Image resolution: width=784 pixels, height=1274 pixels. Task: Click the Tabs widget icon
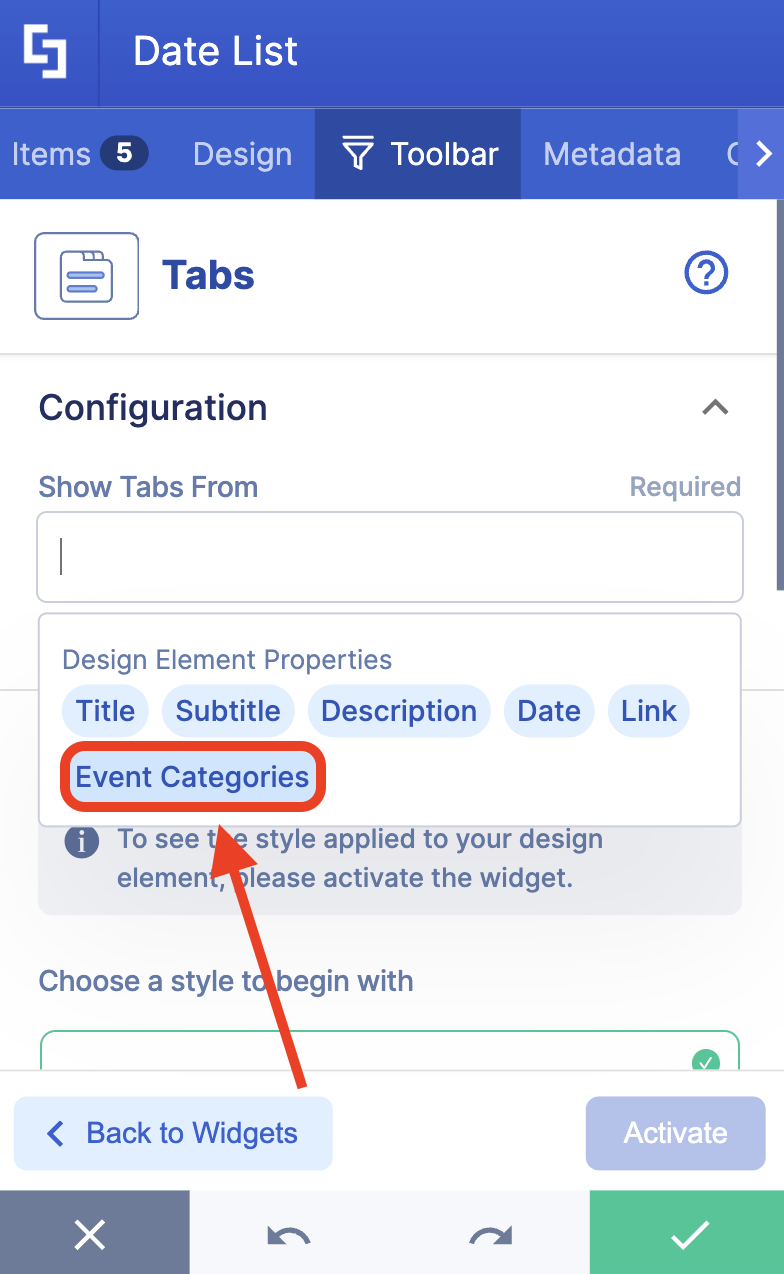(86, 275)
